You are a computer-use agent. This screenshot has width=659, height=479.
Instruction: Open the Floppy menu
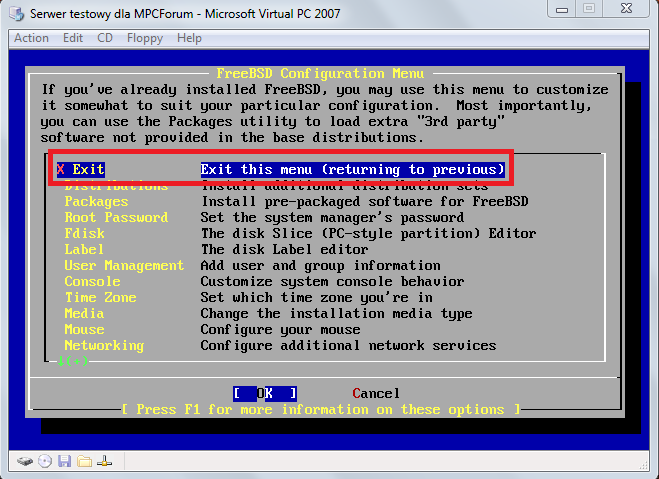pyautogui.click(x=145, y=38)
